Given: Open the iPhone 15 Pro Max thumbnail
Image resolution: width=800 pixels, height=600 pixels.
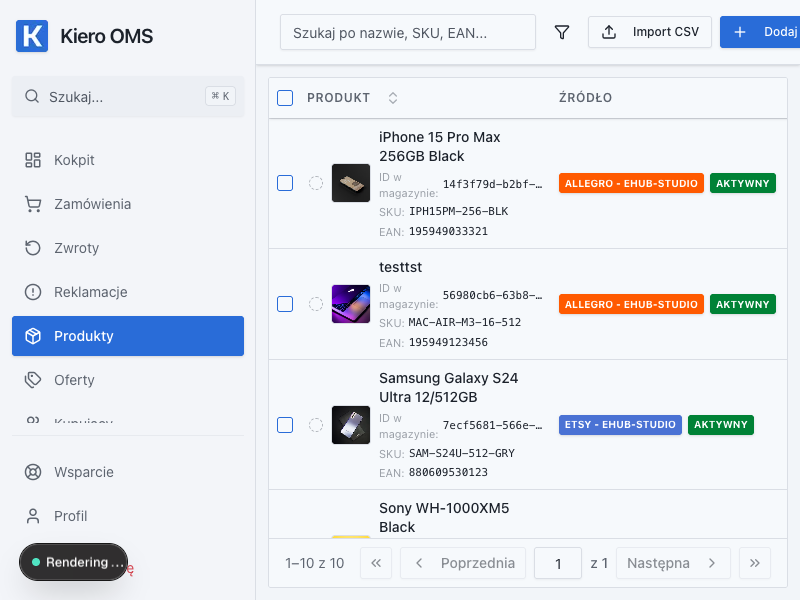Looking at the screenshot, I should (x=351, y=183).
